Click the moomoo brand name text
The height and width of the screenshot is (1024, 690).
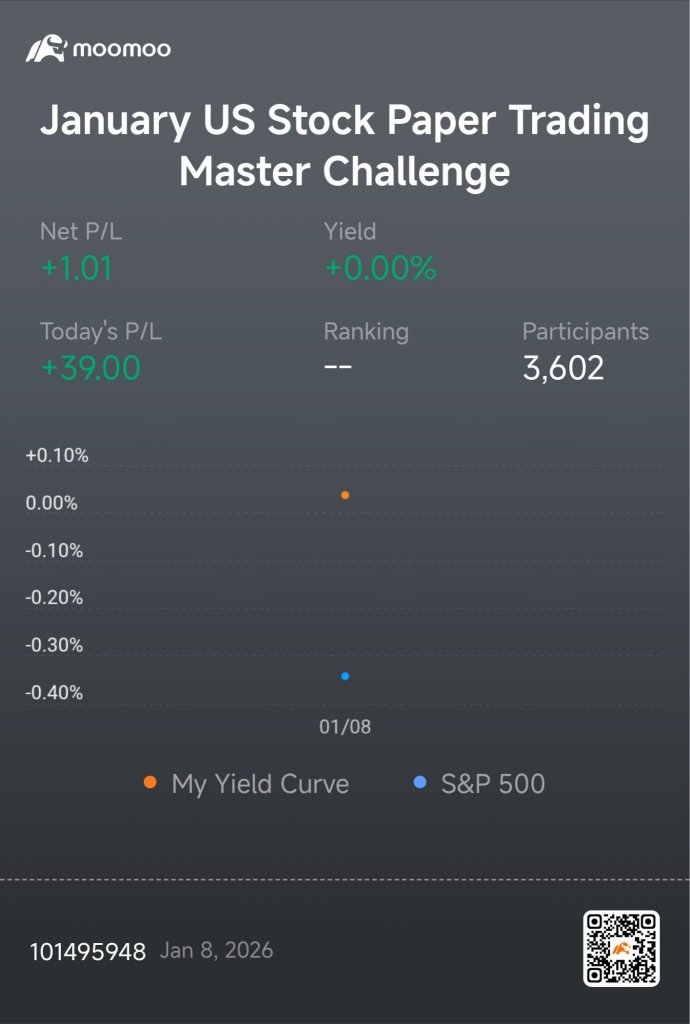point(122,49)
